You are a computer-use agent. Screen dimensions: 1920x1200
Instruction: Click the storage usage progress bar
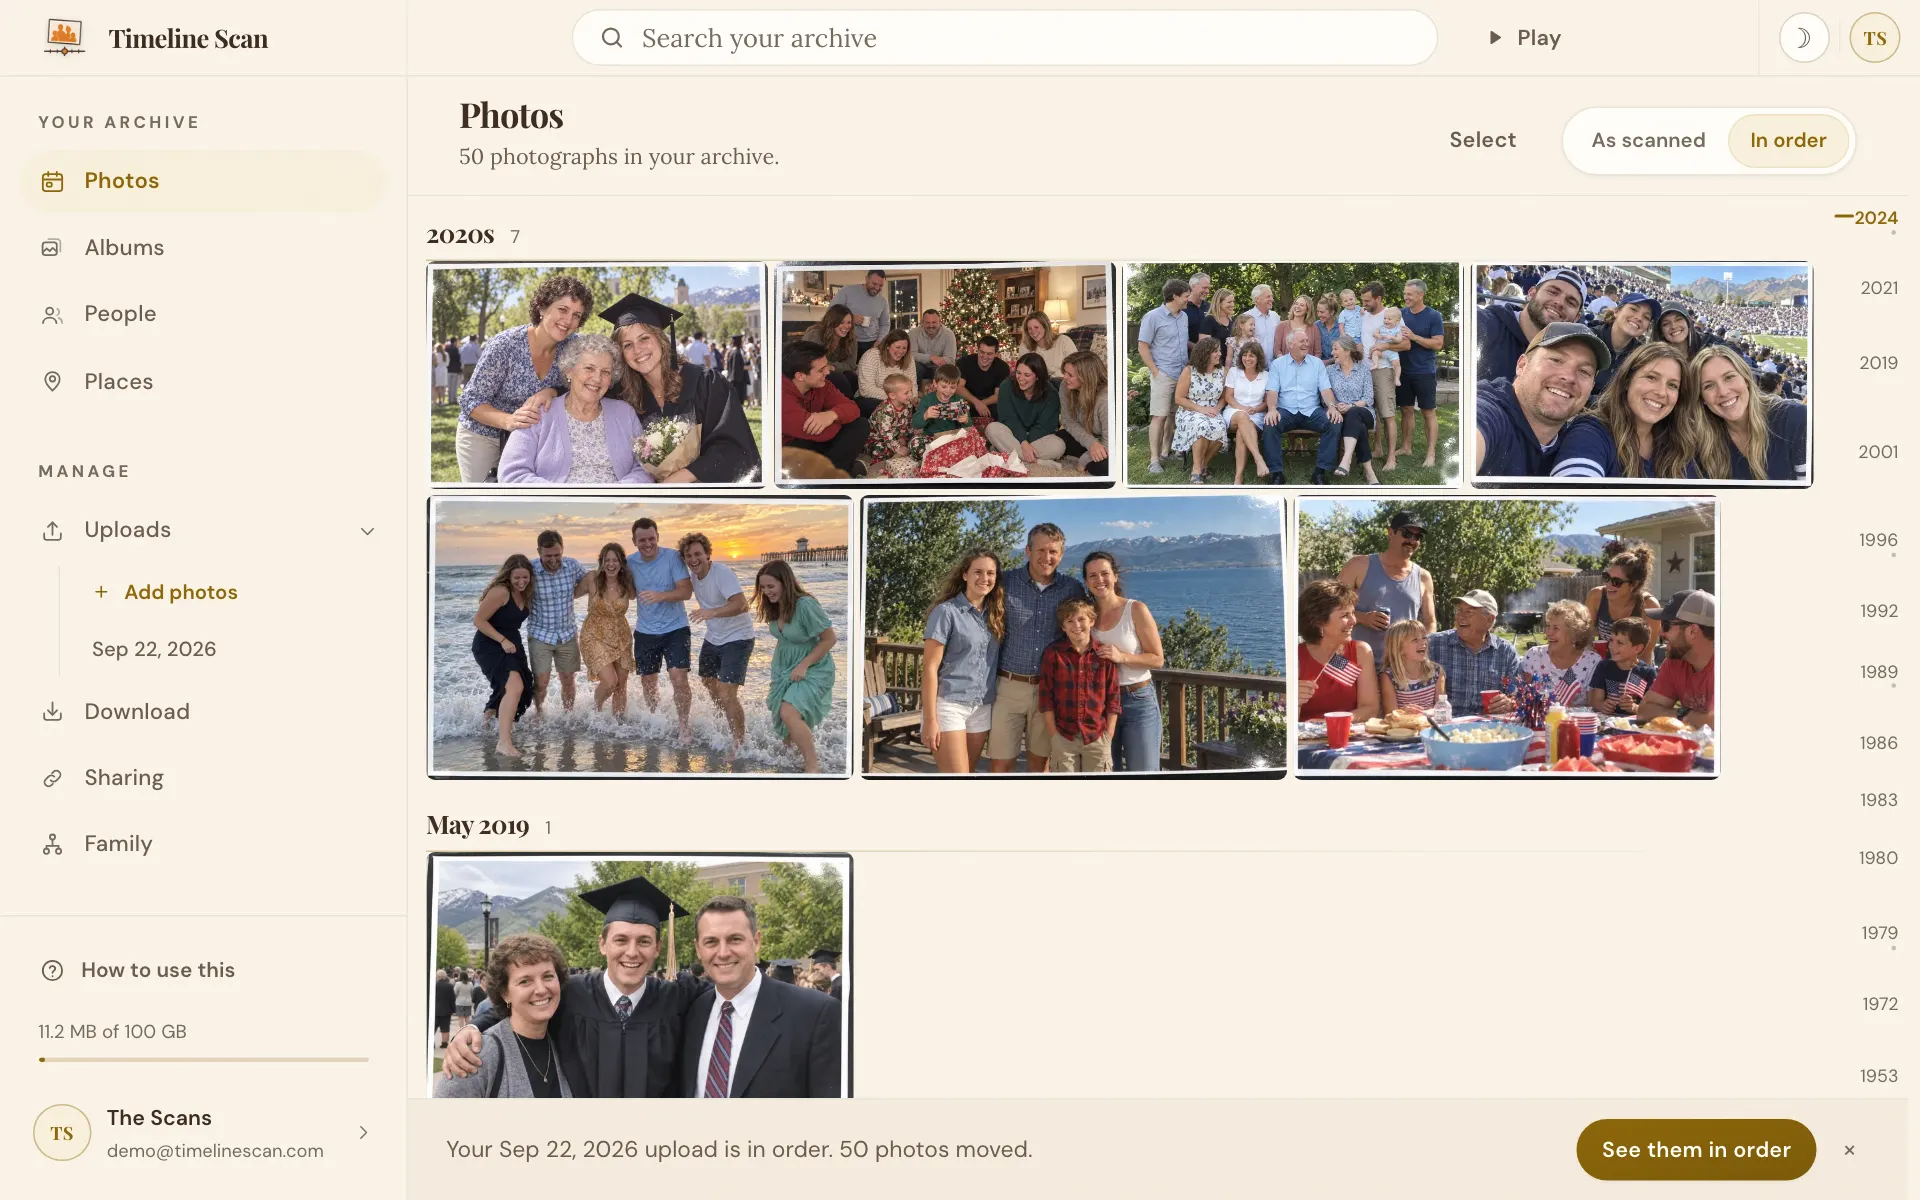point(203,1059)
